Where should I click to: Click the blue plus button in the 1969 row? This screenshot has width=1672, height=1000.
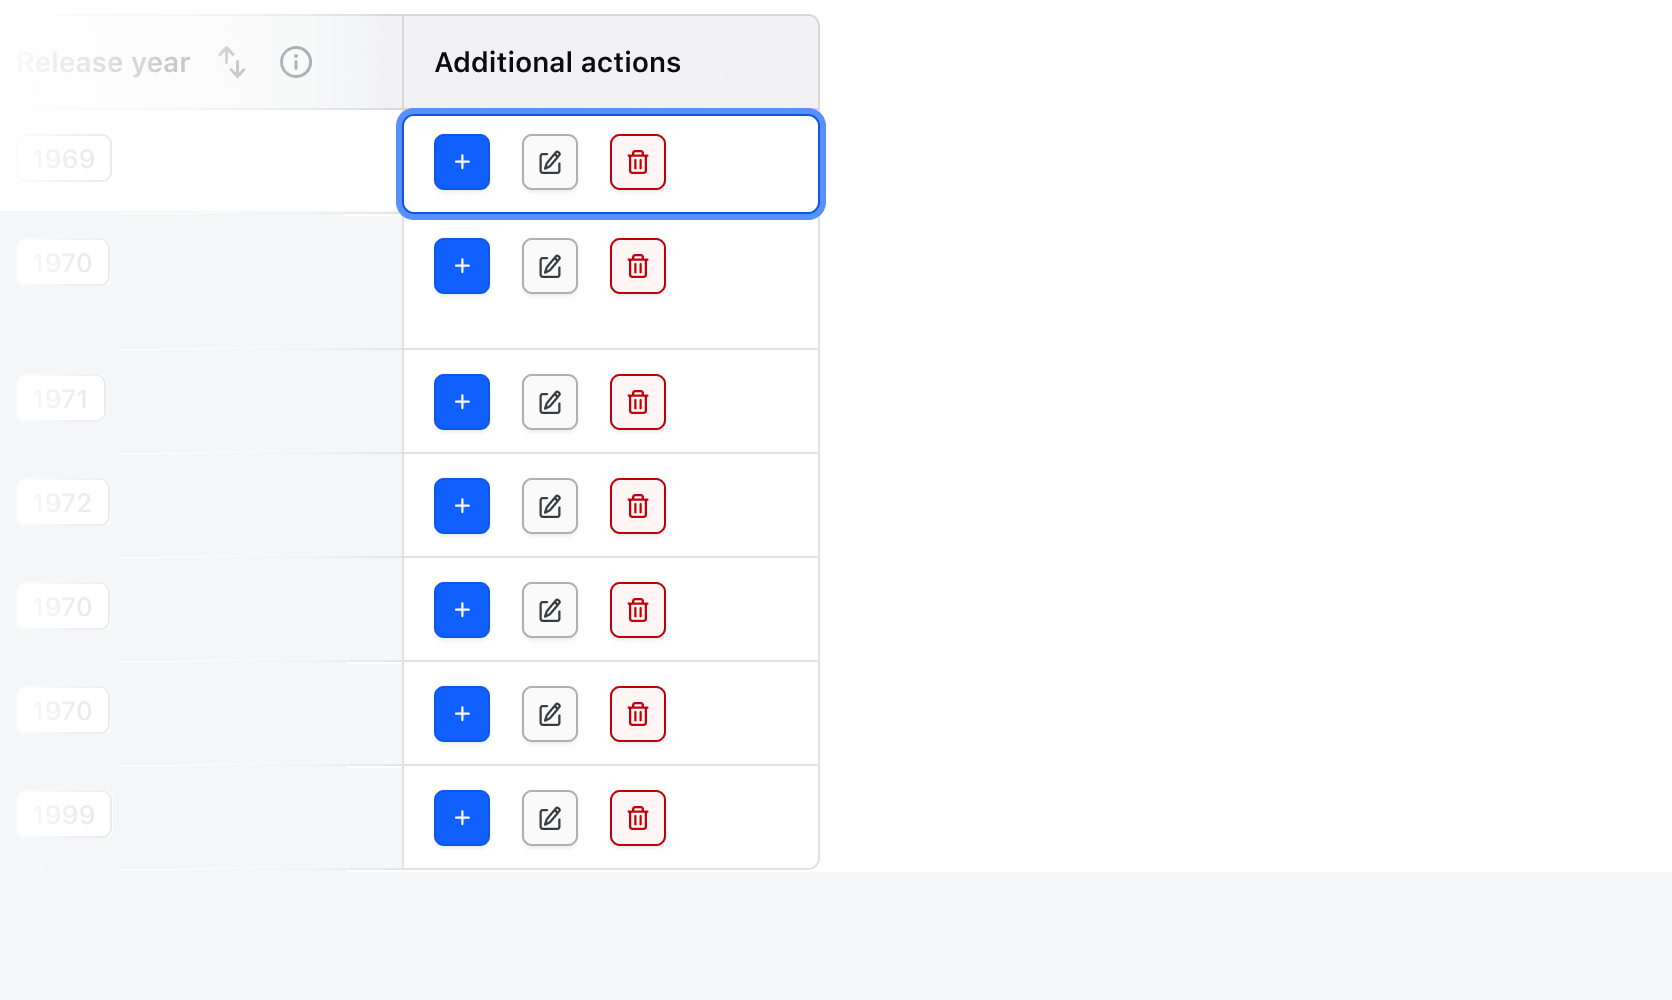462,162
